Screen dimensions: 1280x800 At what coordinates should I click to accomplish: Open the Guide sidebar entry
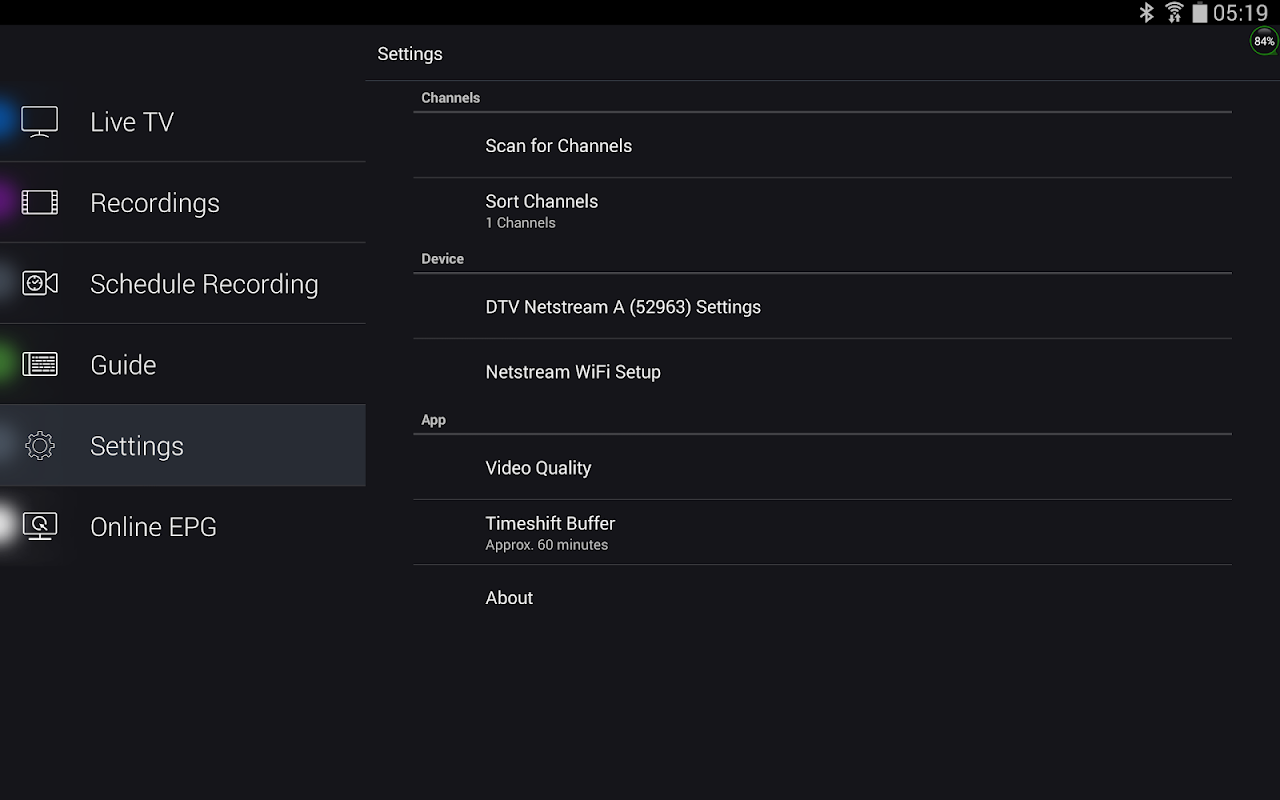123,365
